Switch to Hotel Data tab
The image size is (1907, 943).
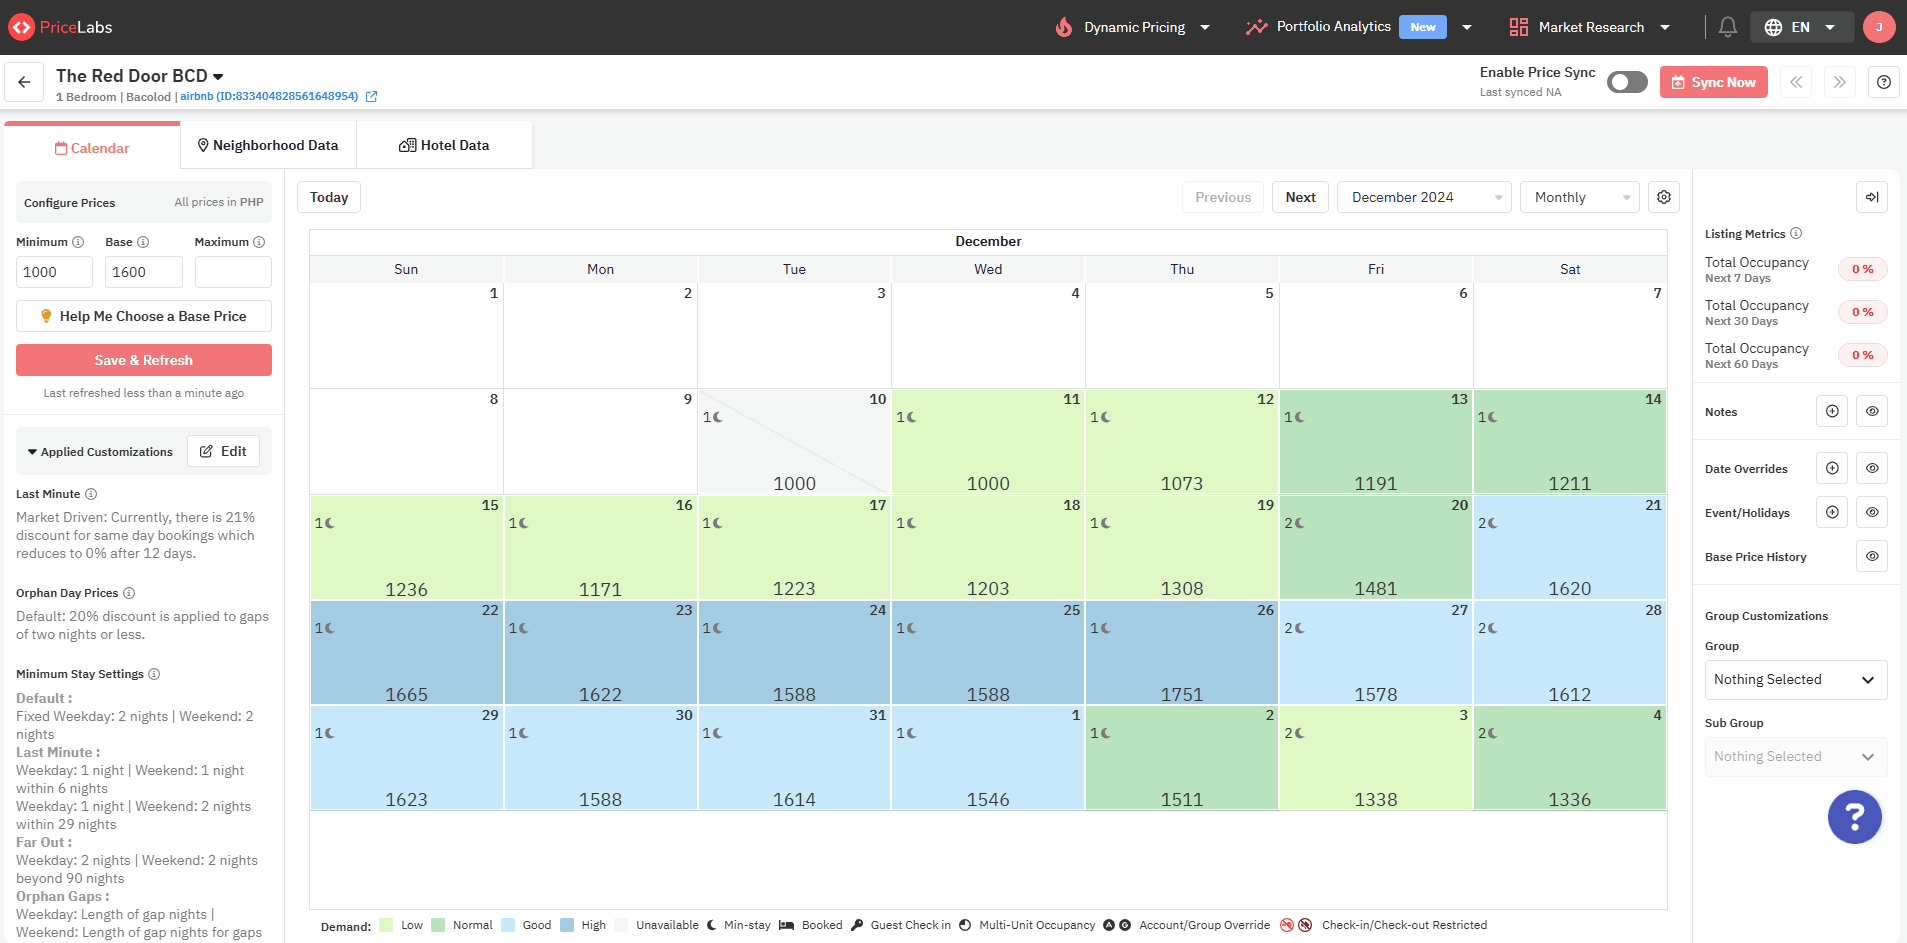(x=444, y=145)
